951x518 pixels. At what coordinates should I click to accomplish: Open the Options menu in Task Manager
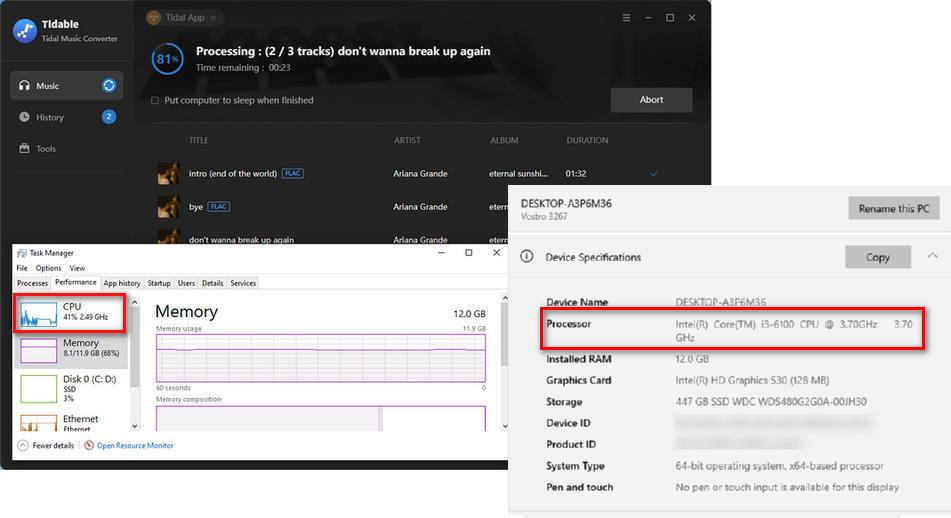tap(49, 268)
